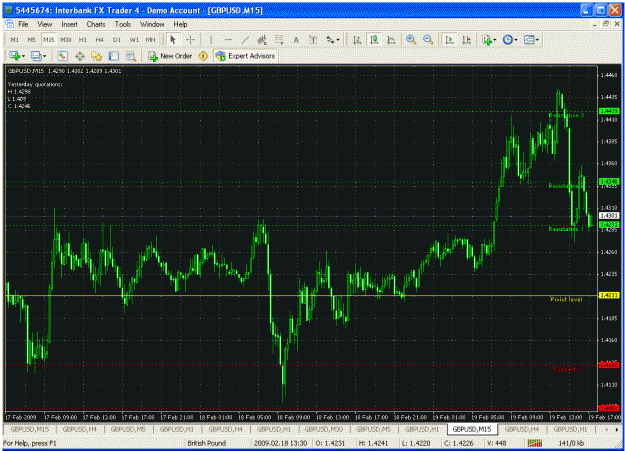Activate the crosshair tool
Image resolution: width=625 pixels, height=451 pixels.
click(191, 40)
